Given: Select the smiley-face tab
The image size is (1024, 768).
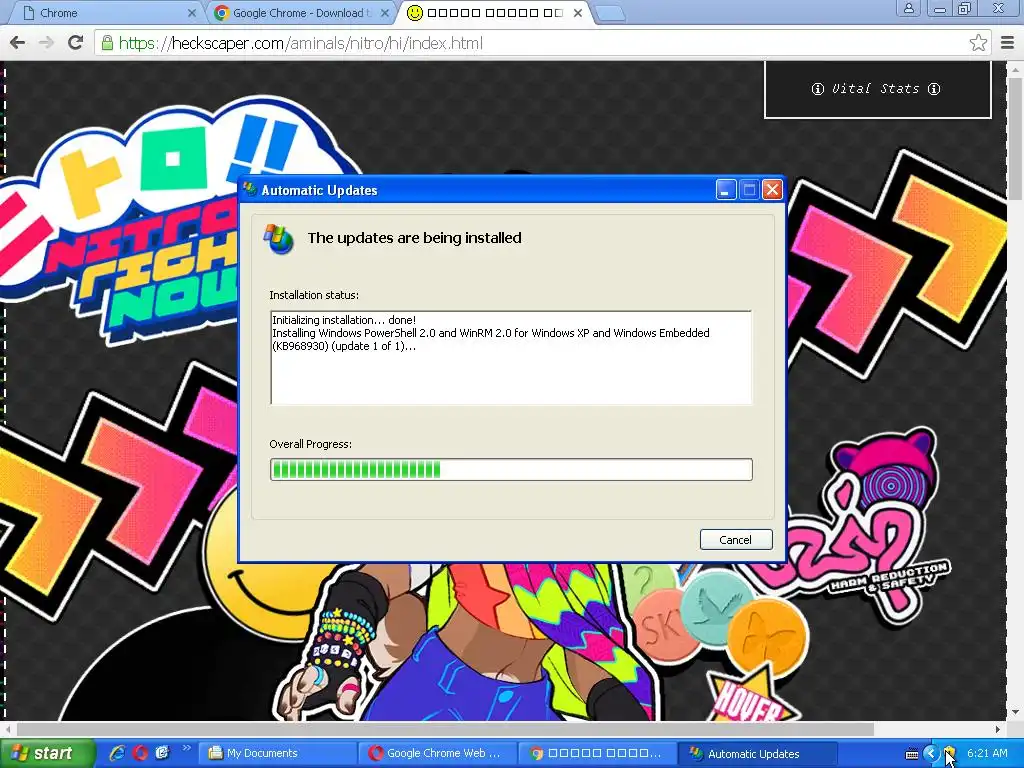Looking at the screenshot, I should (x=494, y=12).
